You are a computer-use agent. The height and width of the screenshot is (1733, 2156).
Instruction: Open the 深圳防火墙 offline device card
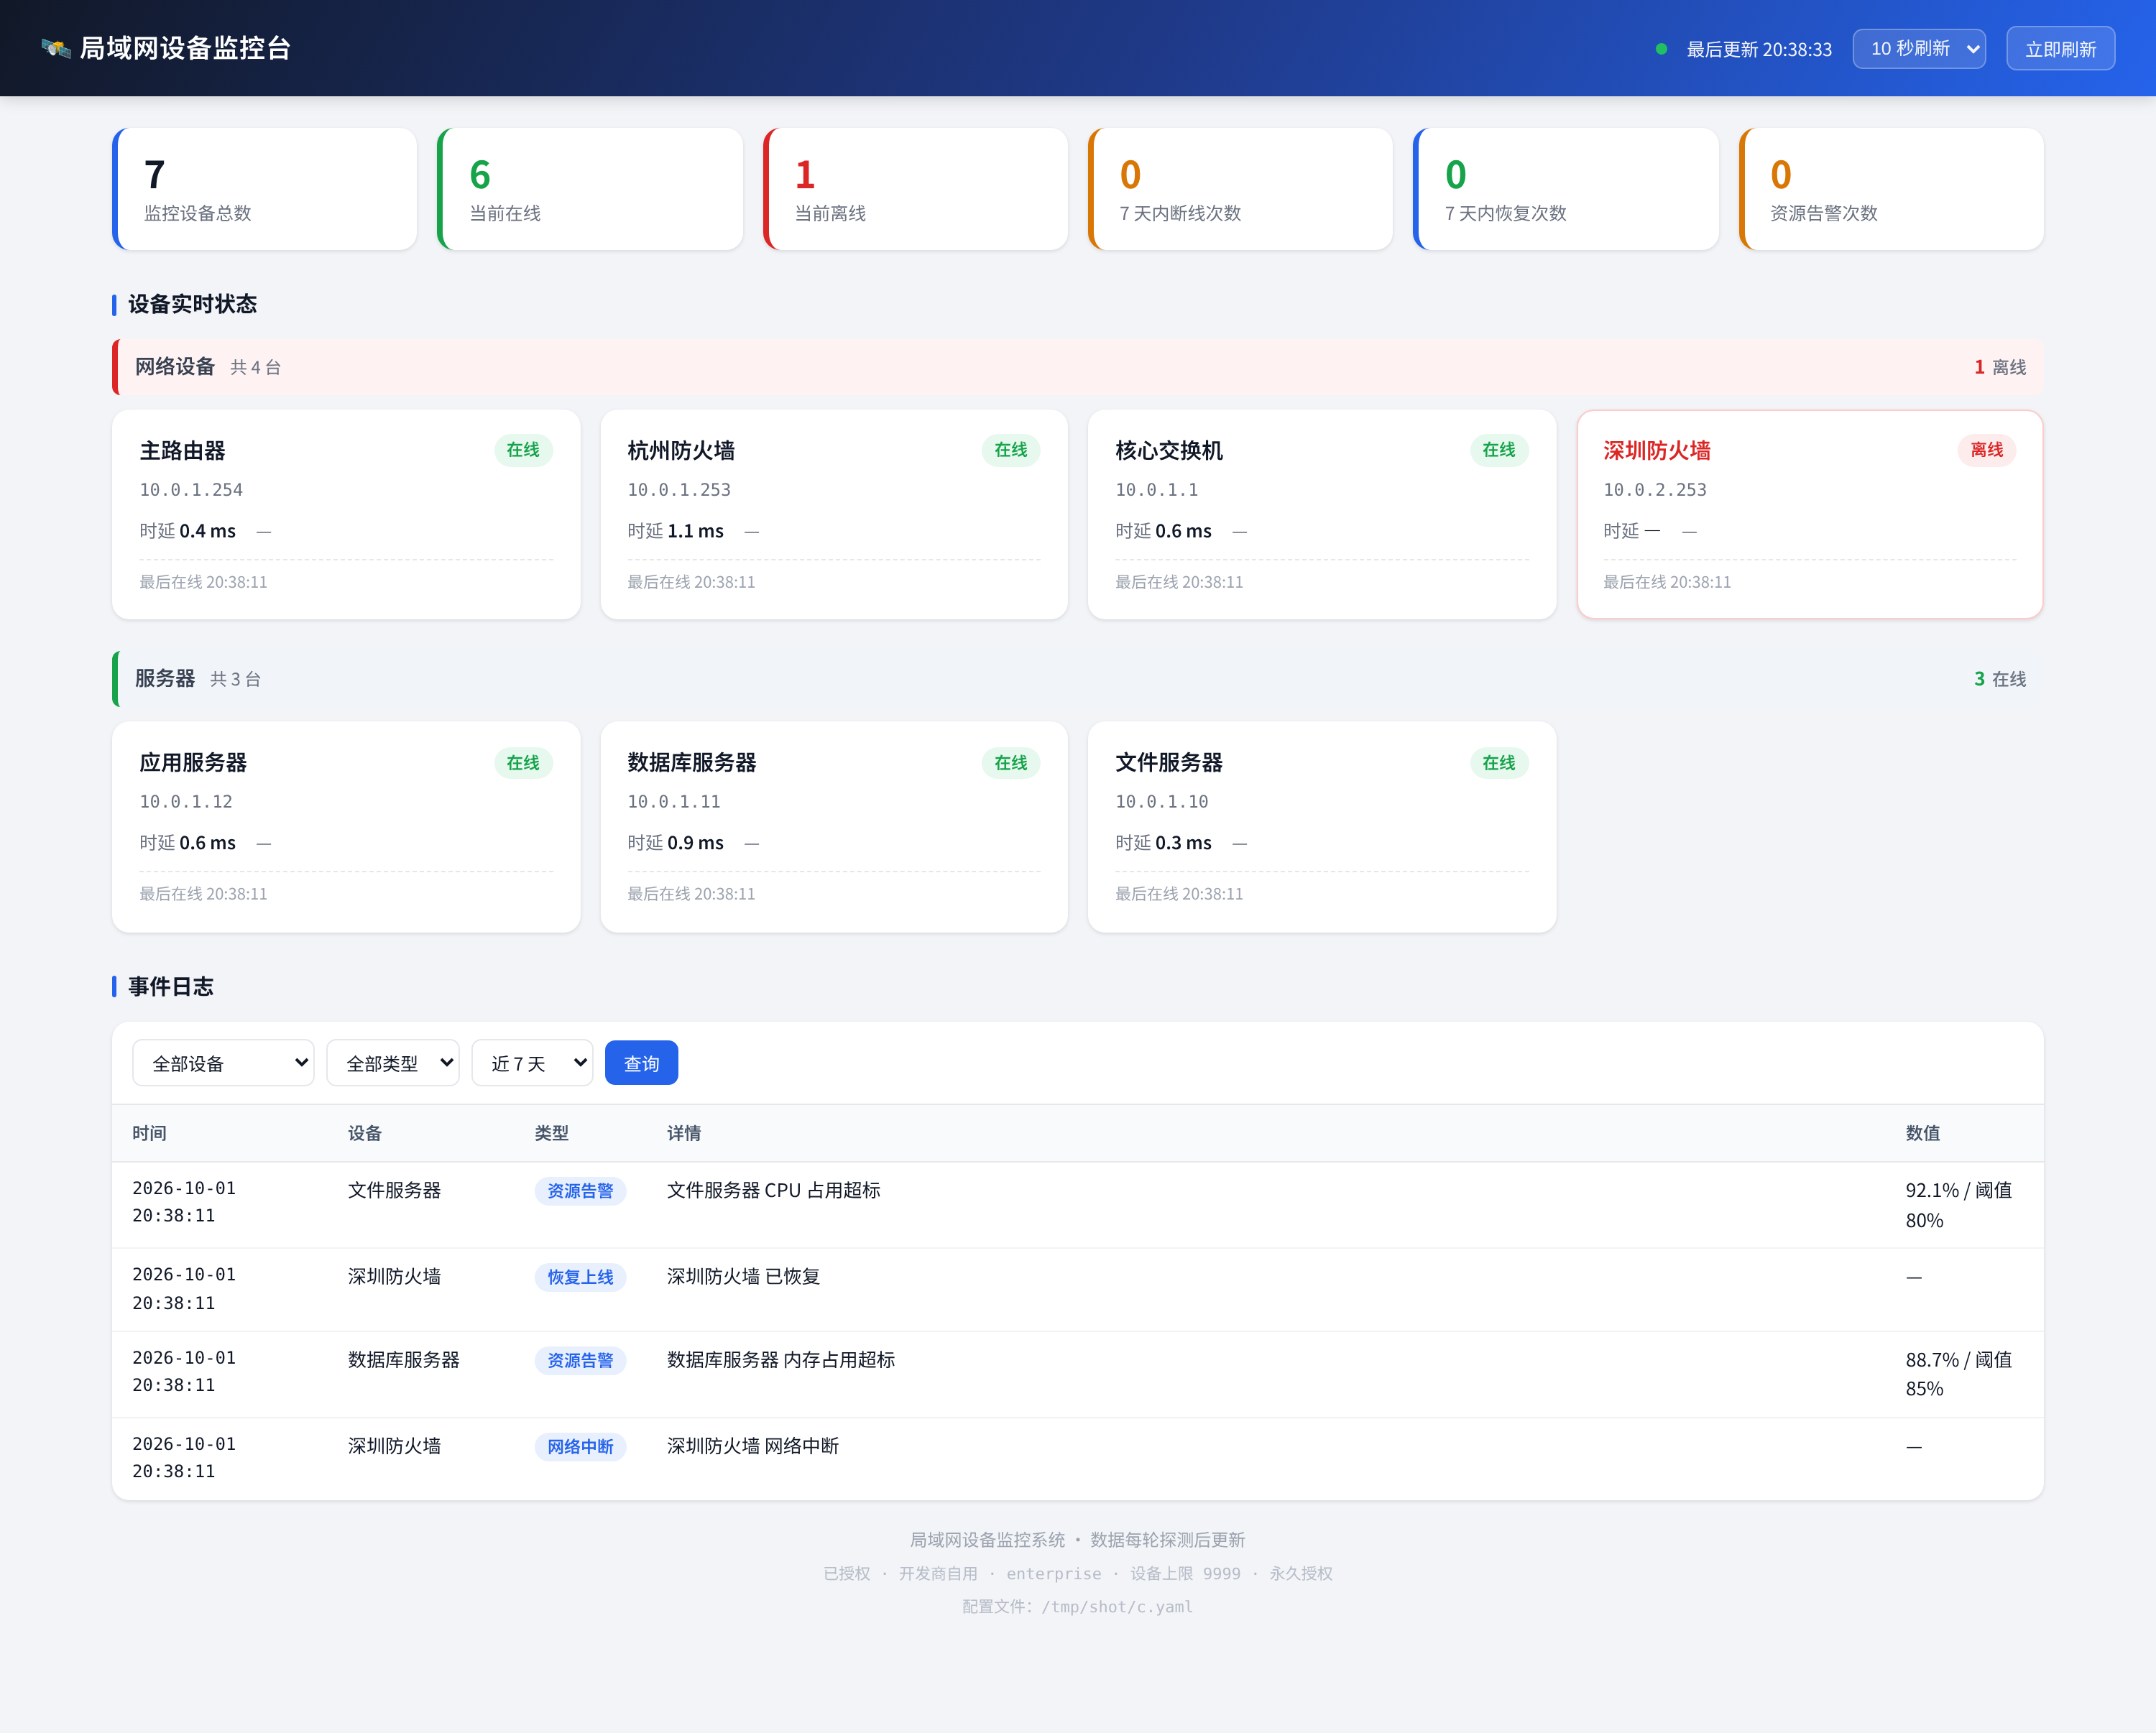[1809, 514]
